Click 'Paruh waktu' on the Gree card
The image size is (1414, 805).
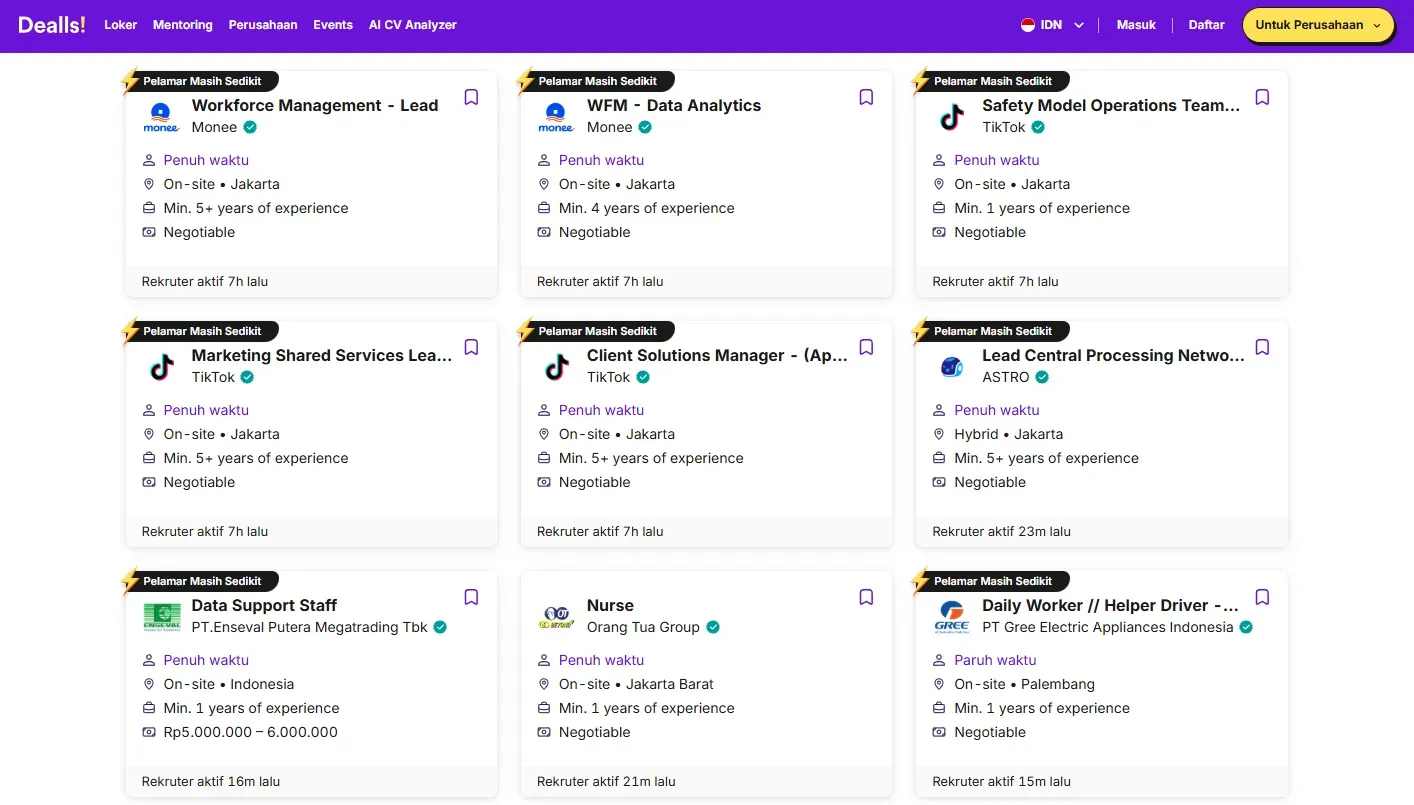tap(995, 660)
